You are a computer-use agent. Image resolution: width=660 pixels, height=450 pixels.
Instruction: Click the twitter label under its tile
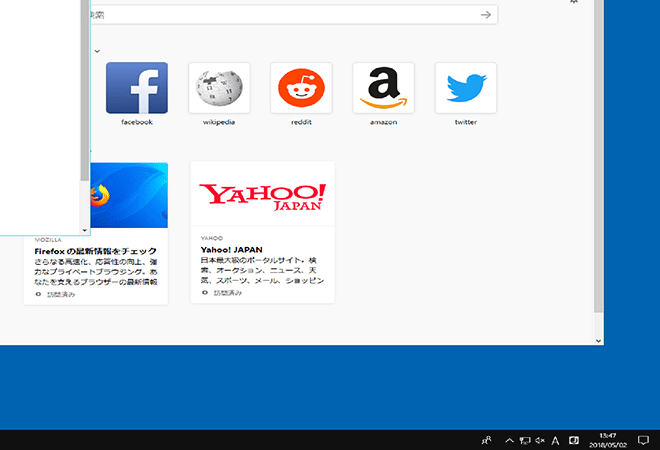click(466, 122)
